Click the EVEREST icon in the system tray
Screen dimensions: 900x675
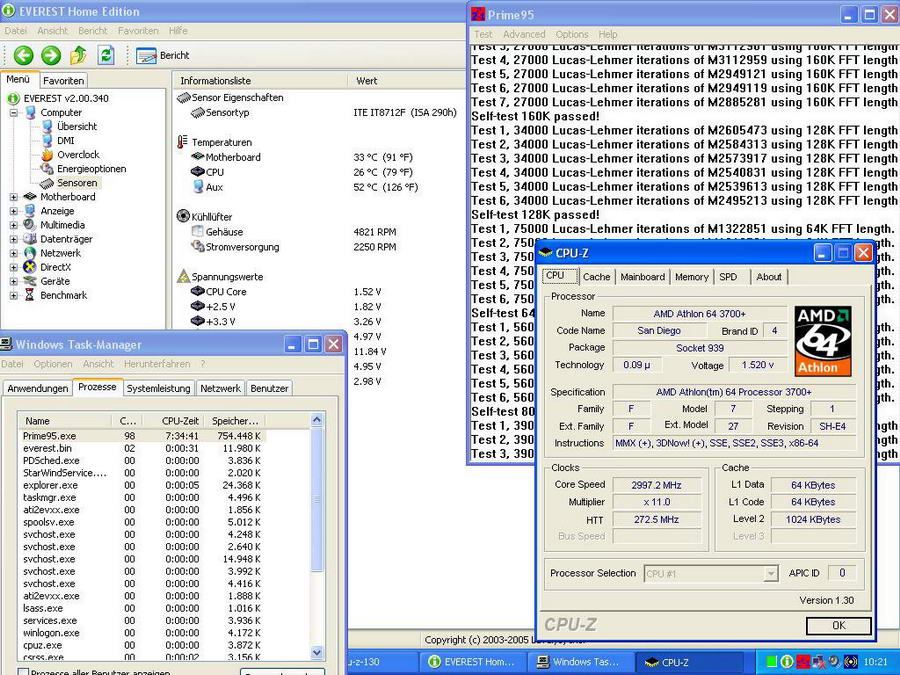[787, 662]
